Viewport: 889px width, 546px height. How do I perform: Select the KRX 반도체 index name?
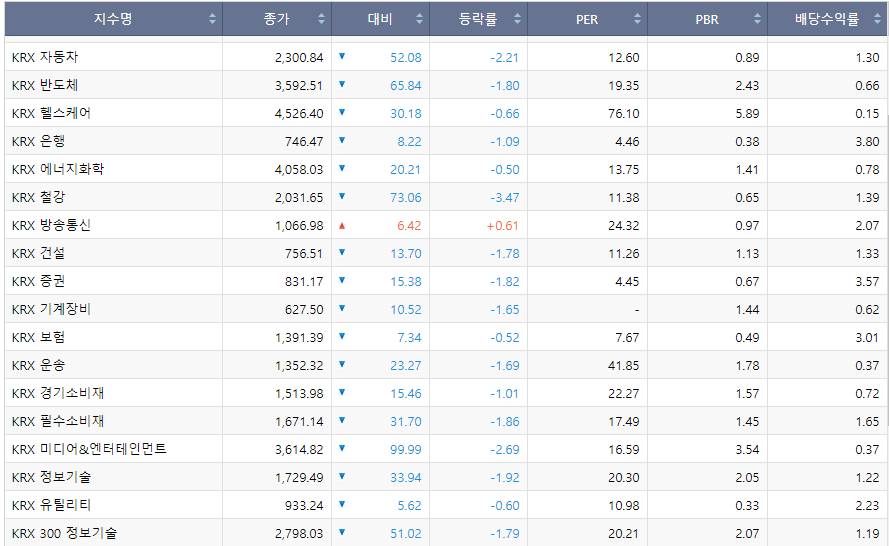click(x=45, y=85)
